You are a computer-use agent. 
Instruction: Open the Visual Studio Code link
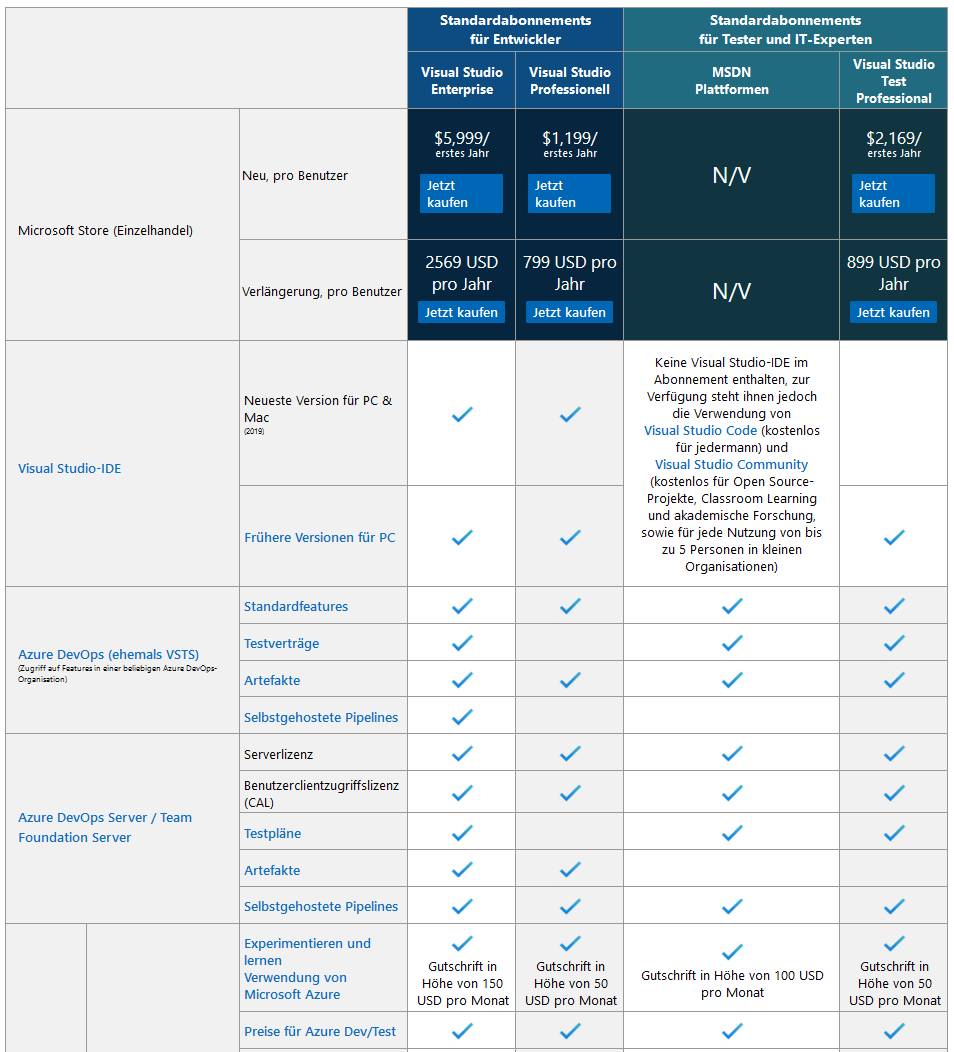(700, 430)
